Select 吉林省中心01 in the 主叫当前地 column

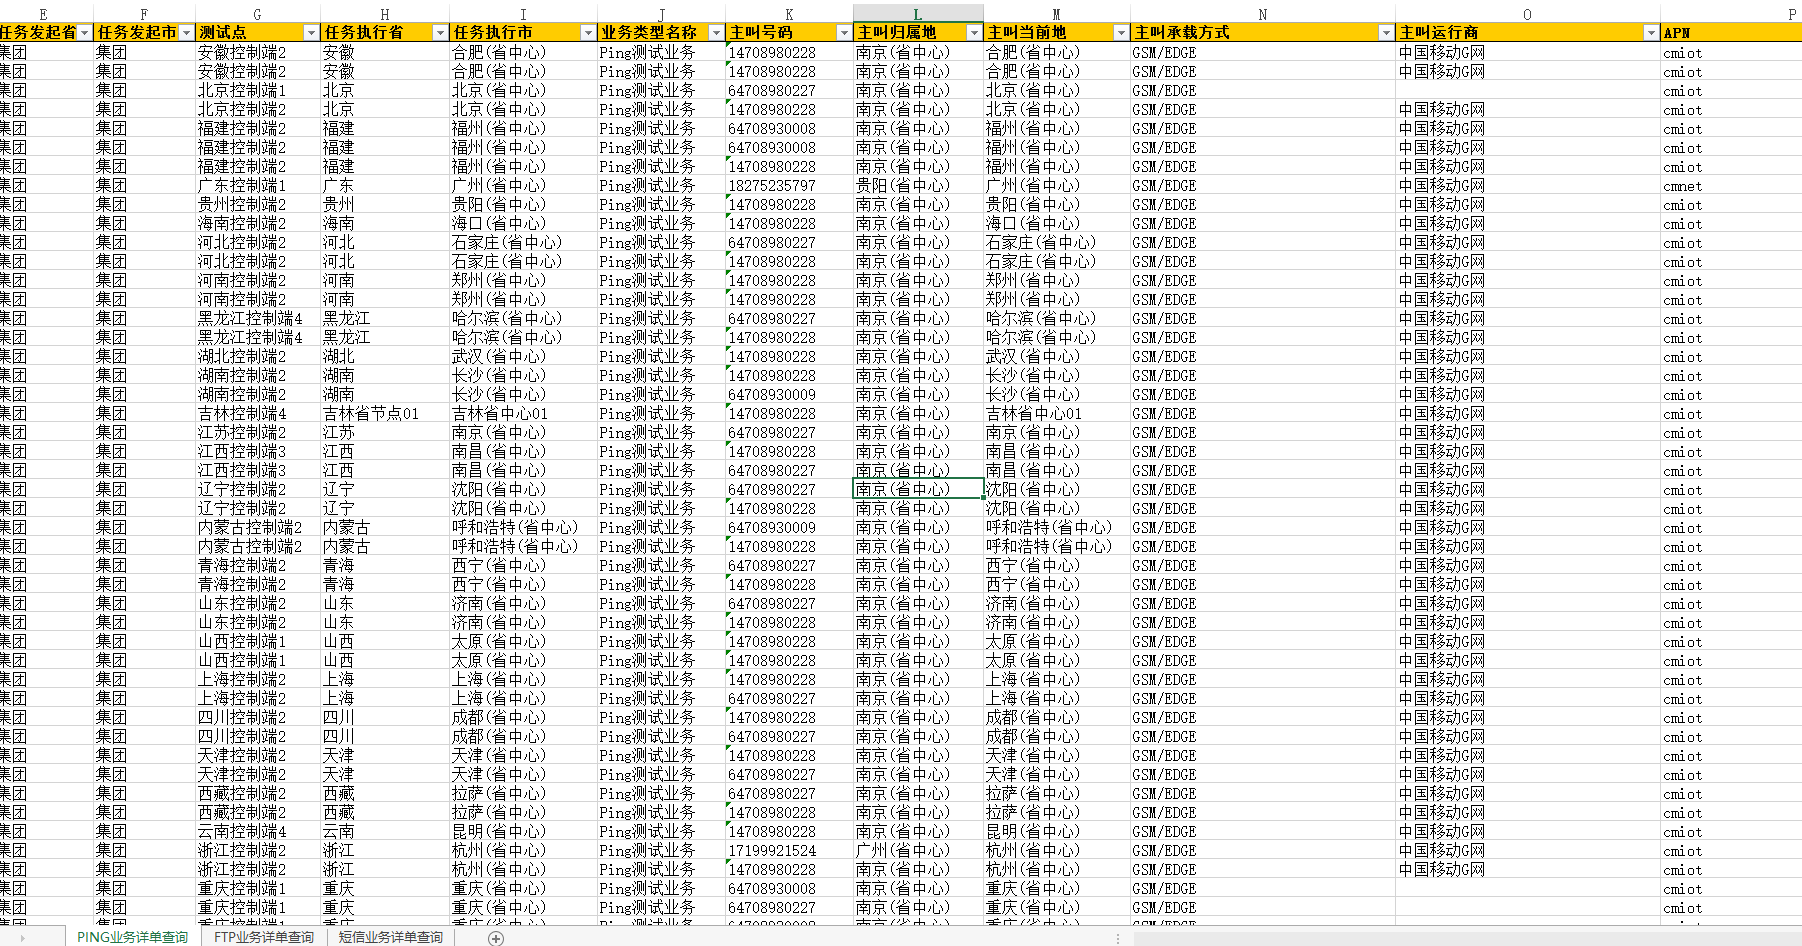coord(1057,413)
